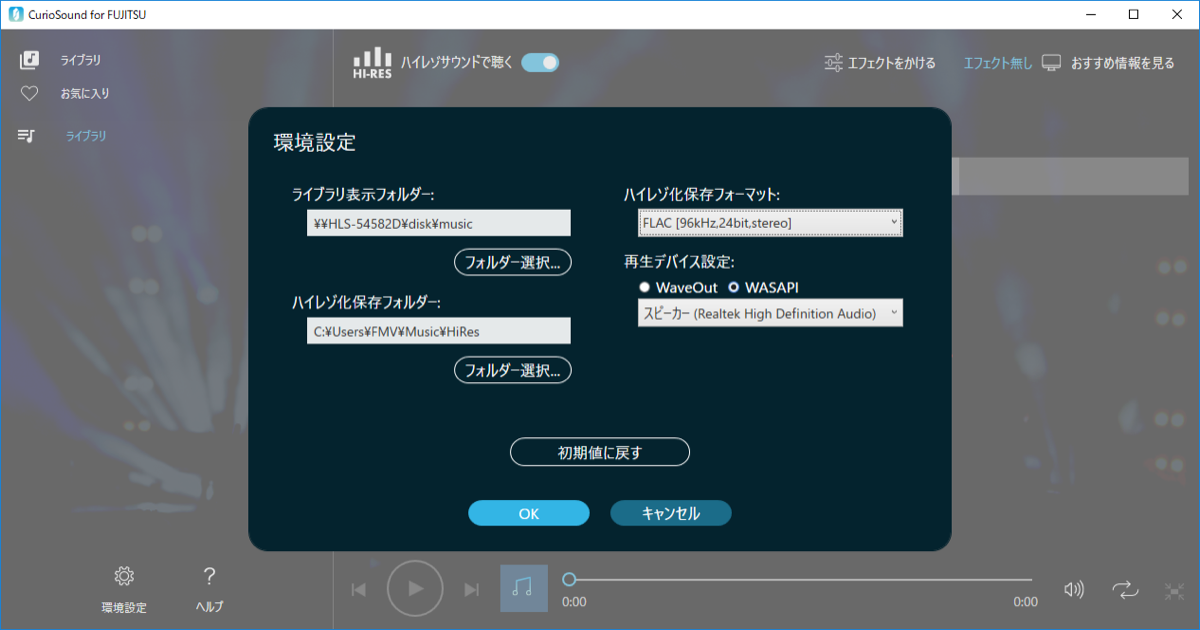
Task: Click the 初期値に戻す reset button
Action: pos(600,452)
